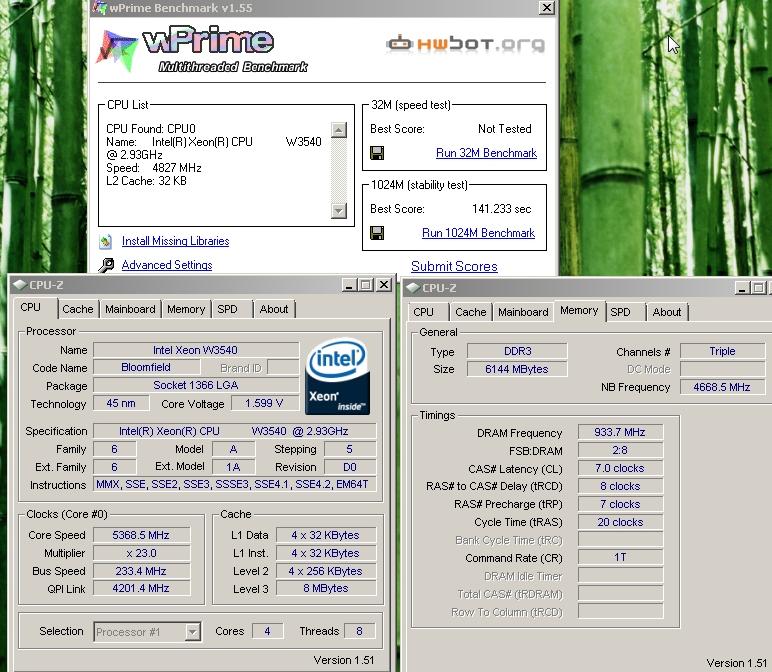Switch to Mainboard tab in left CPU-Z
Viewport: 772px width, 672px height.
coord(130,309)
